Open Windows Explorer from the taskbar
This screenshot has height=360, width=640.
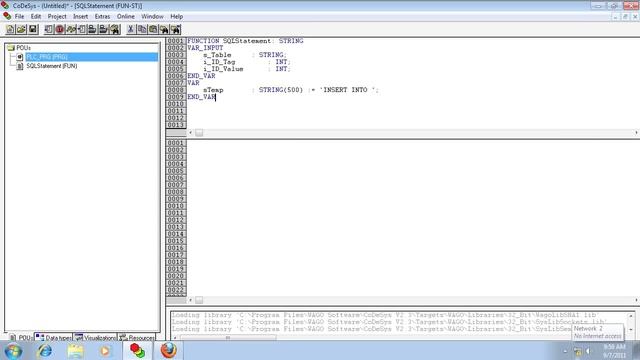pos(76,351)
